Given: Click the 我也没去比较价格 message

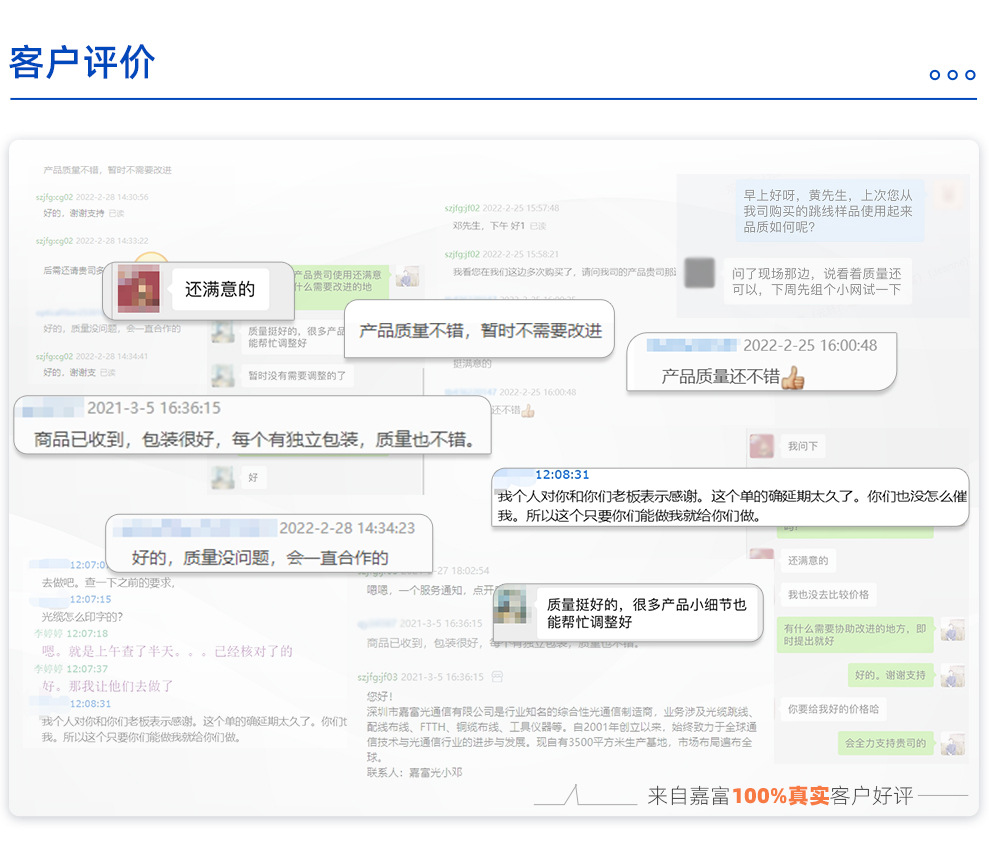Looking at the screenshot, I should point(828,594).
